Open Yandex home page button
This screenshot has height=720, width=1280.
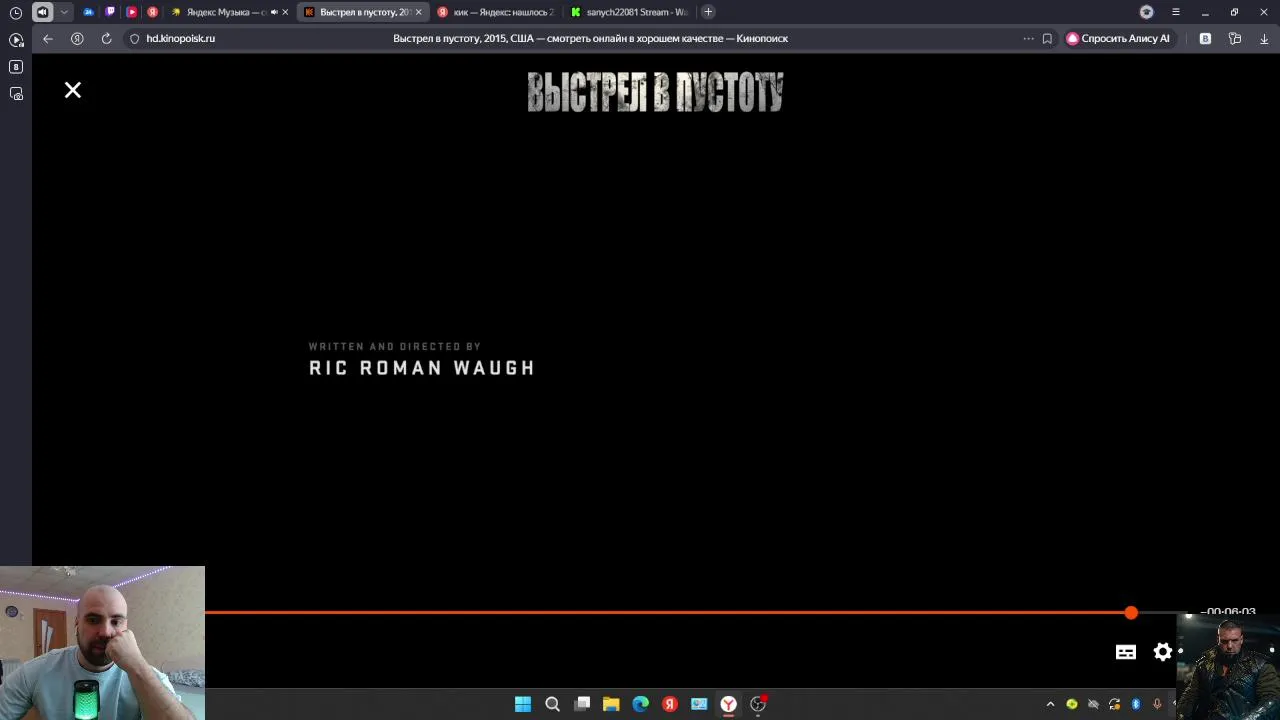[77, 38]
